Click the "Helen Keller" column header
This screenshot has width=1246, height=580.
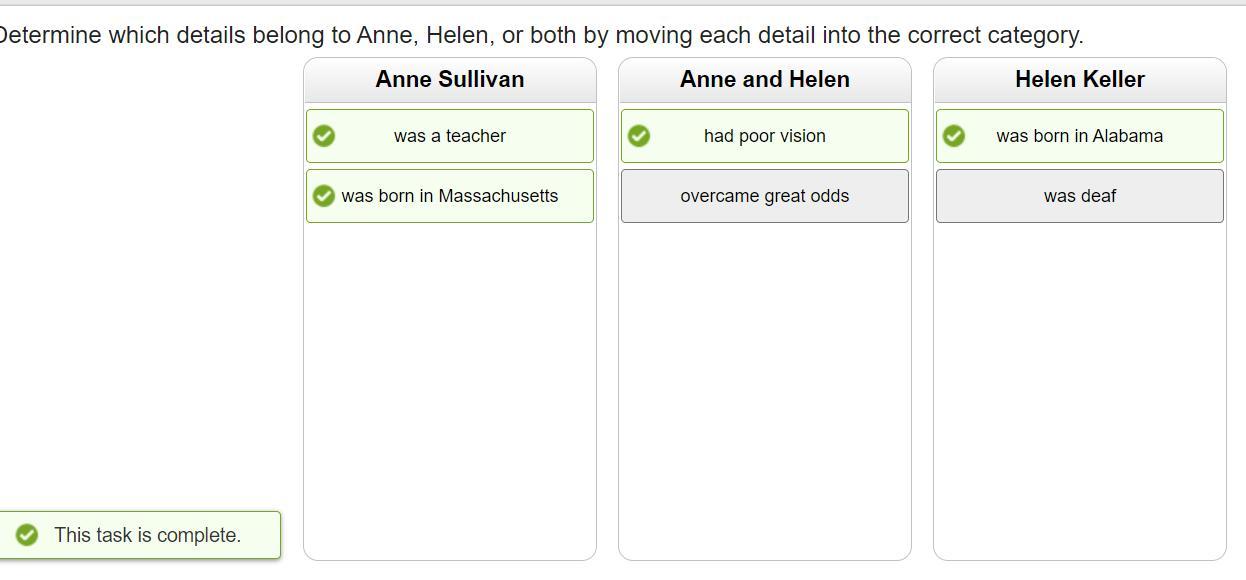pyautogui.click(x=1080, y=80)
